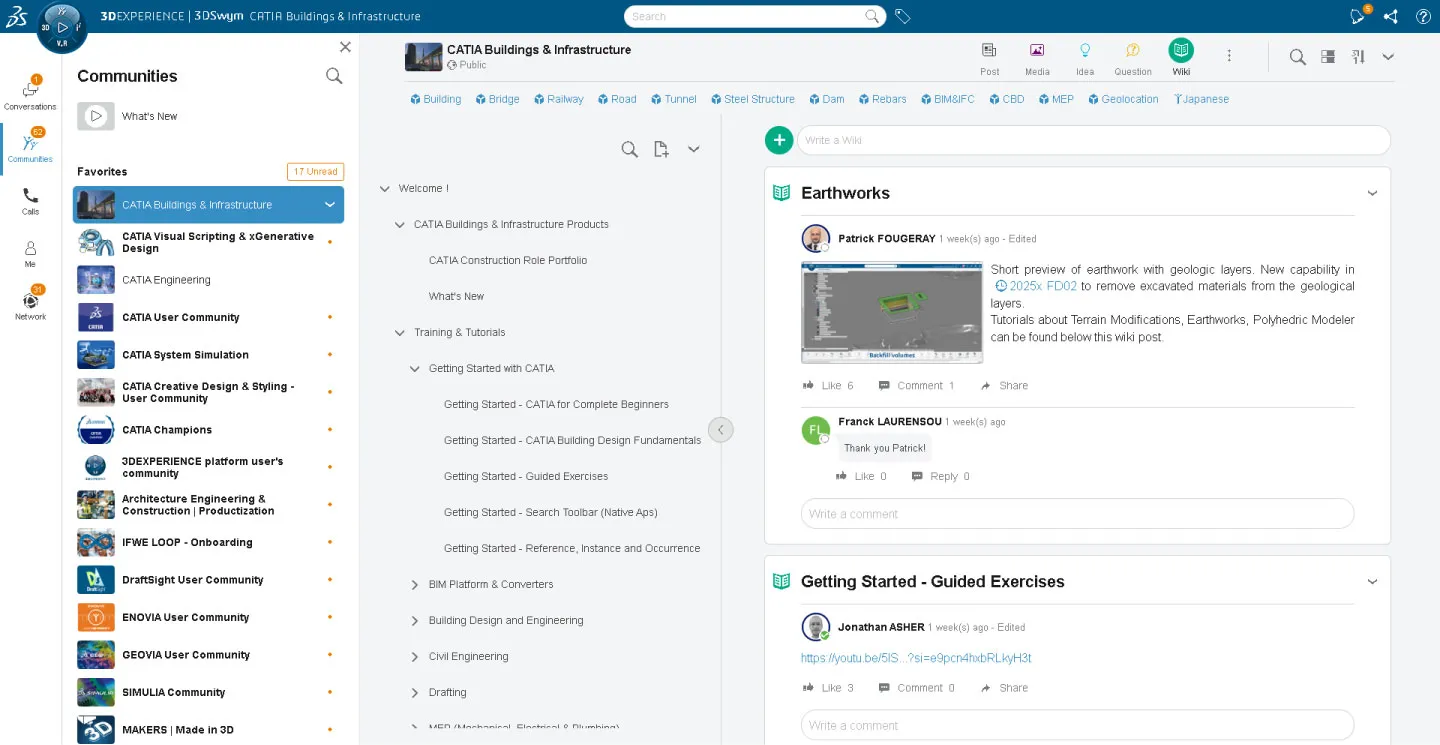Viewport: 1440px width, 745px height.
Task: Filter by Railway tag
Action: click(x=559, y=99)
